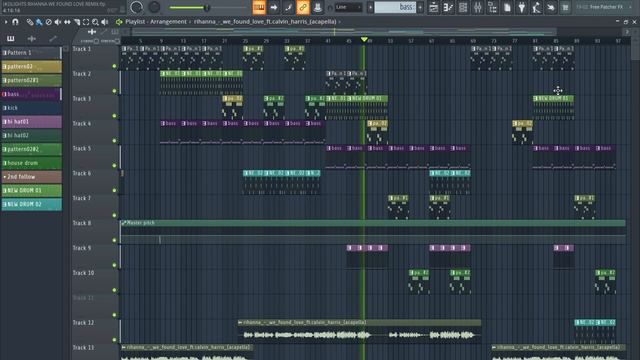Open the playlist options menu arrow

[6, 22]
